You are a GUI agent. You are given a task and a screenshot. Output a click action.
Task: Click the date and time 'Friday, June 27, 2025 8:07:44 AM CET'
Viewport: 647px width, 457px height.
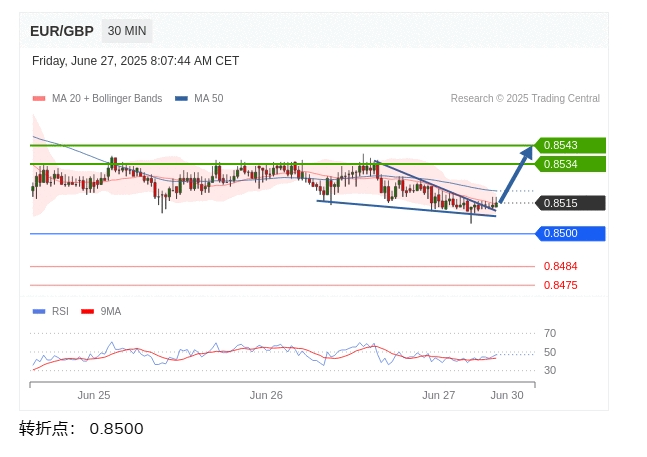[135, 61]
